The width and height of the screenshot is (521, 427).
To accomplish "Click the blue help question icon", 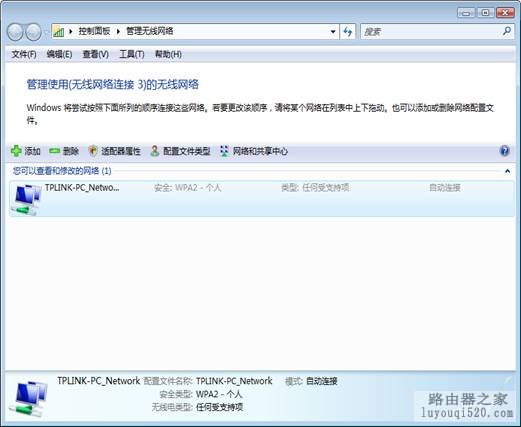I will 505,151.
